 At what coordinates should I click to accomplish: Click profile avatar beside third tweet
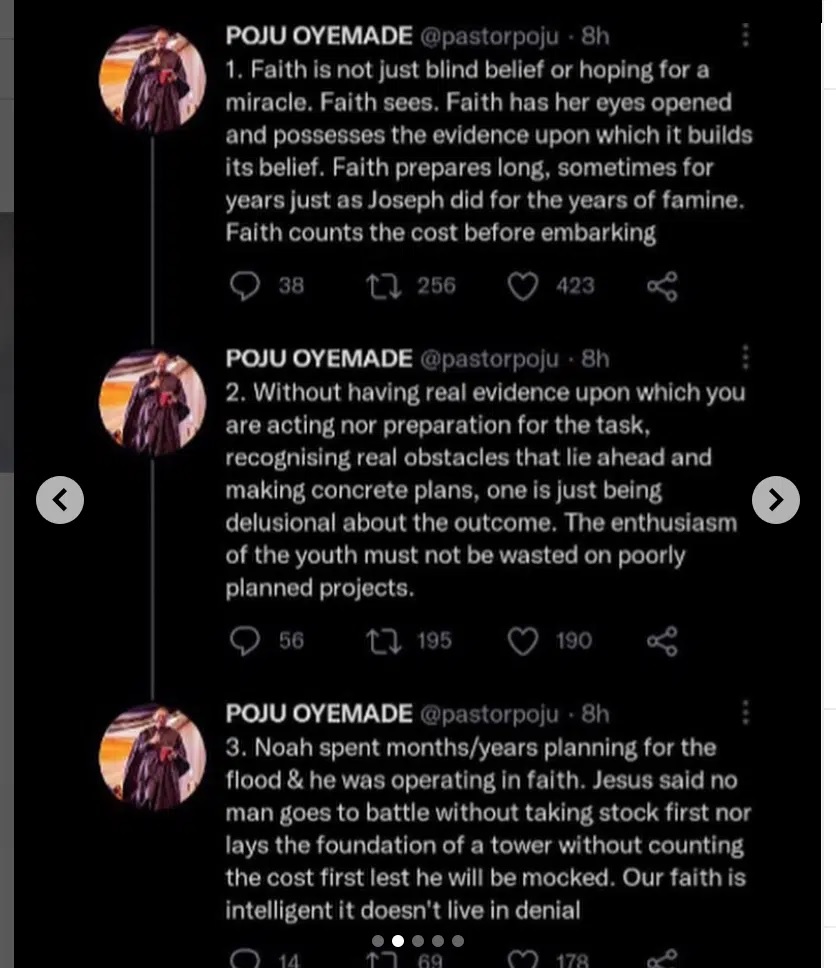point(153,756)
